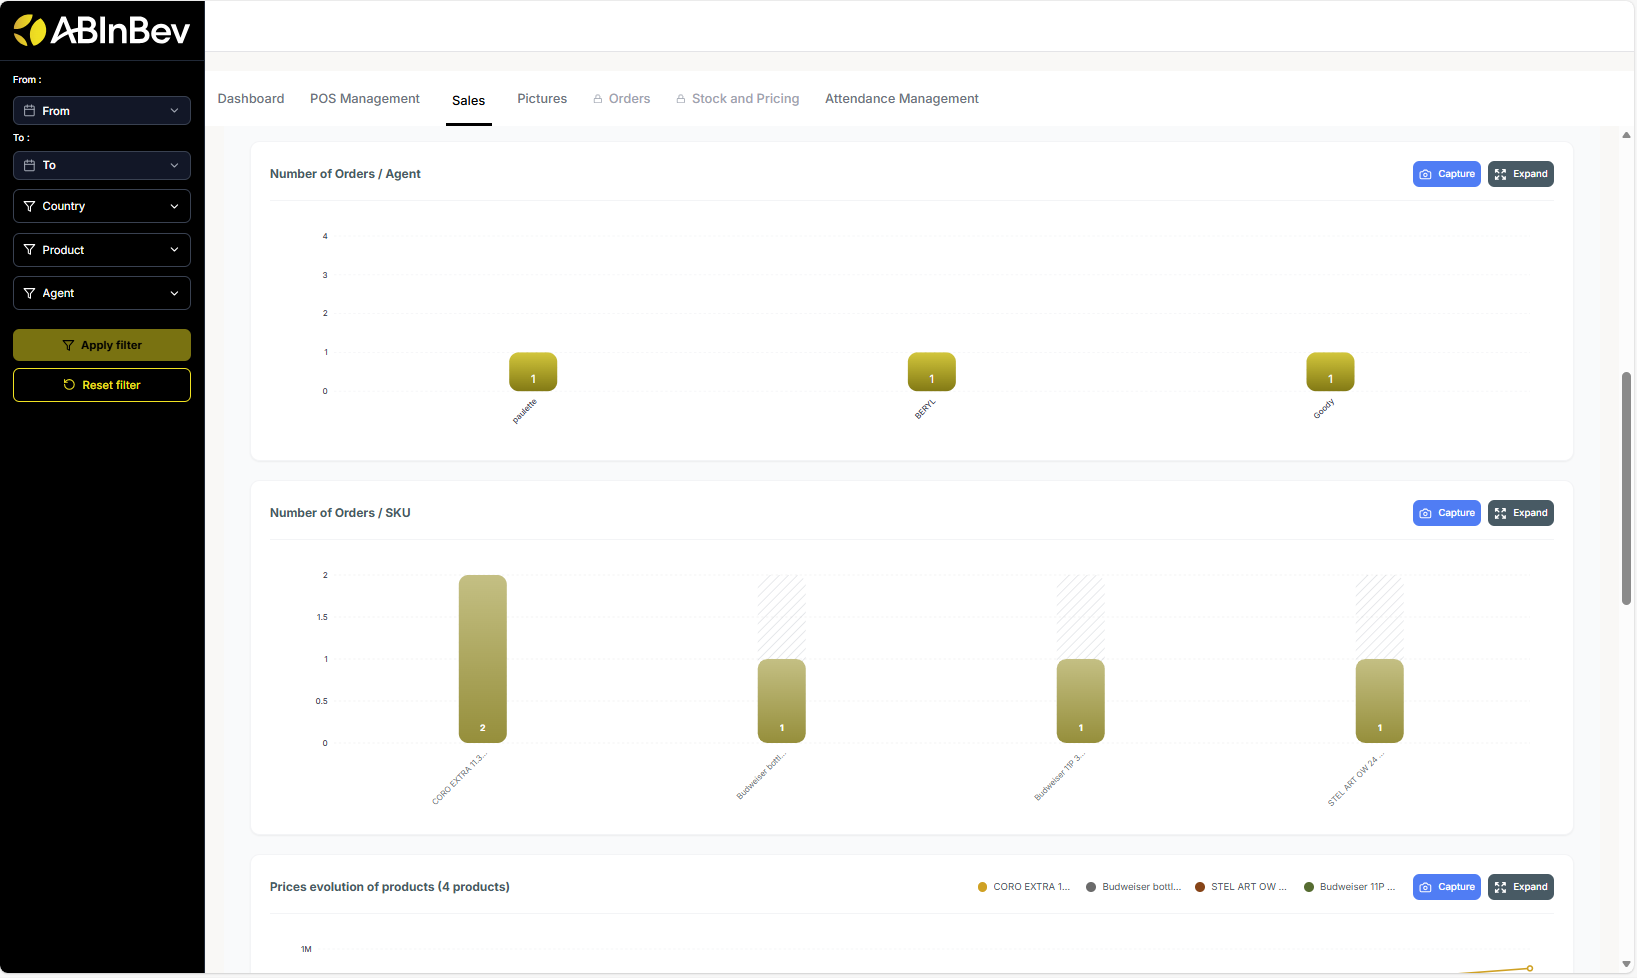Image resolution: width=1637 pixels, height=978 pixels.
Task: Toggle CORO EXTRA legend series
Action: [1023, 887]
